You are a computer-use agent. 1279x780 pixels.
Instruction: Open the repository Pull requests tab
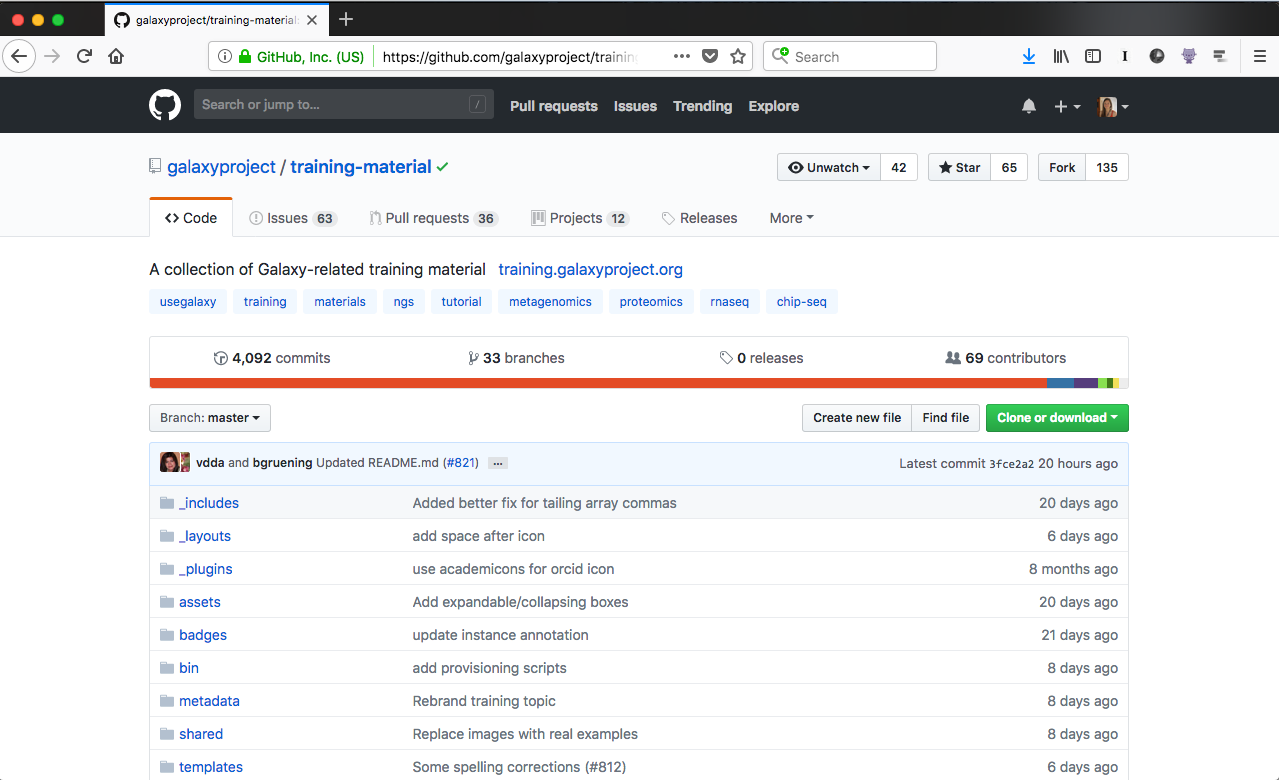pos(433,218)
